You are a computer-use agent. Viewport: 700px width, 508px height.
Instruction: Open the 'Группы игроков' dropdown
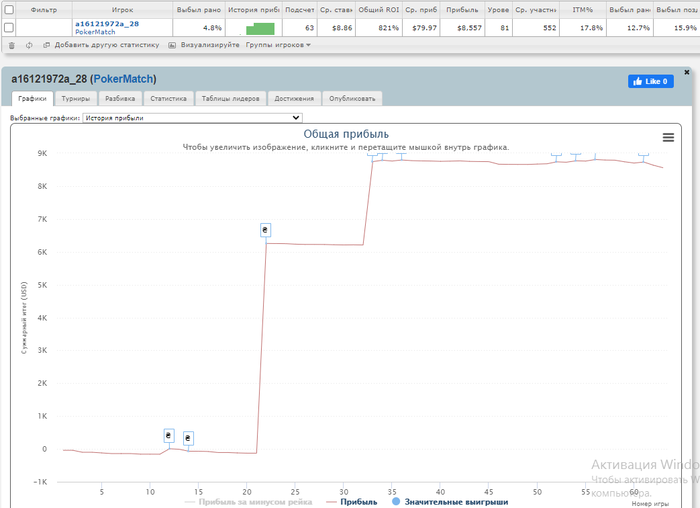click(x=278, y=45)
